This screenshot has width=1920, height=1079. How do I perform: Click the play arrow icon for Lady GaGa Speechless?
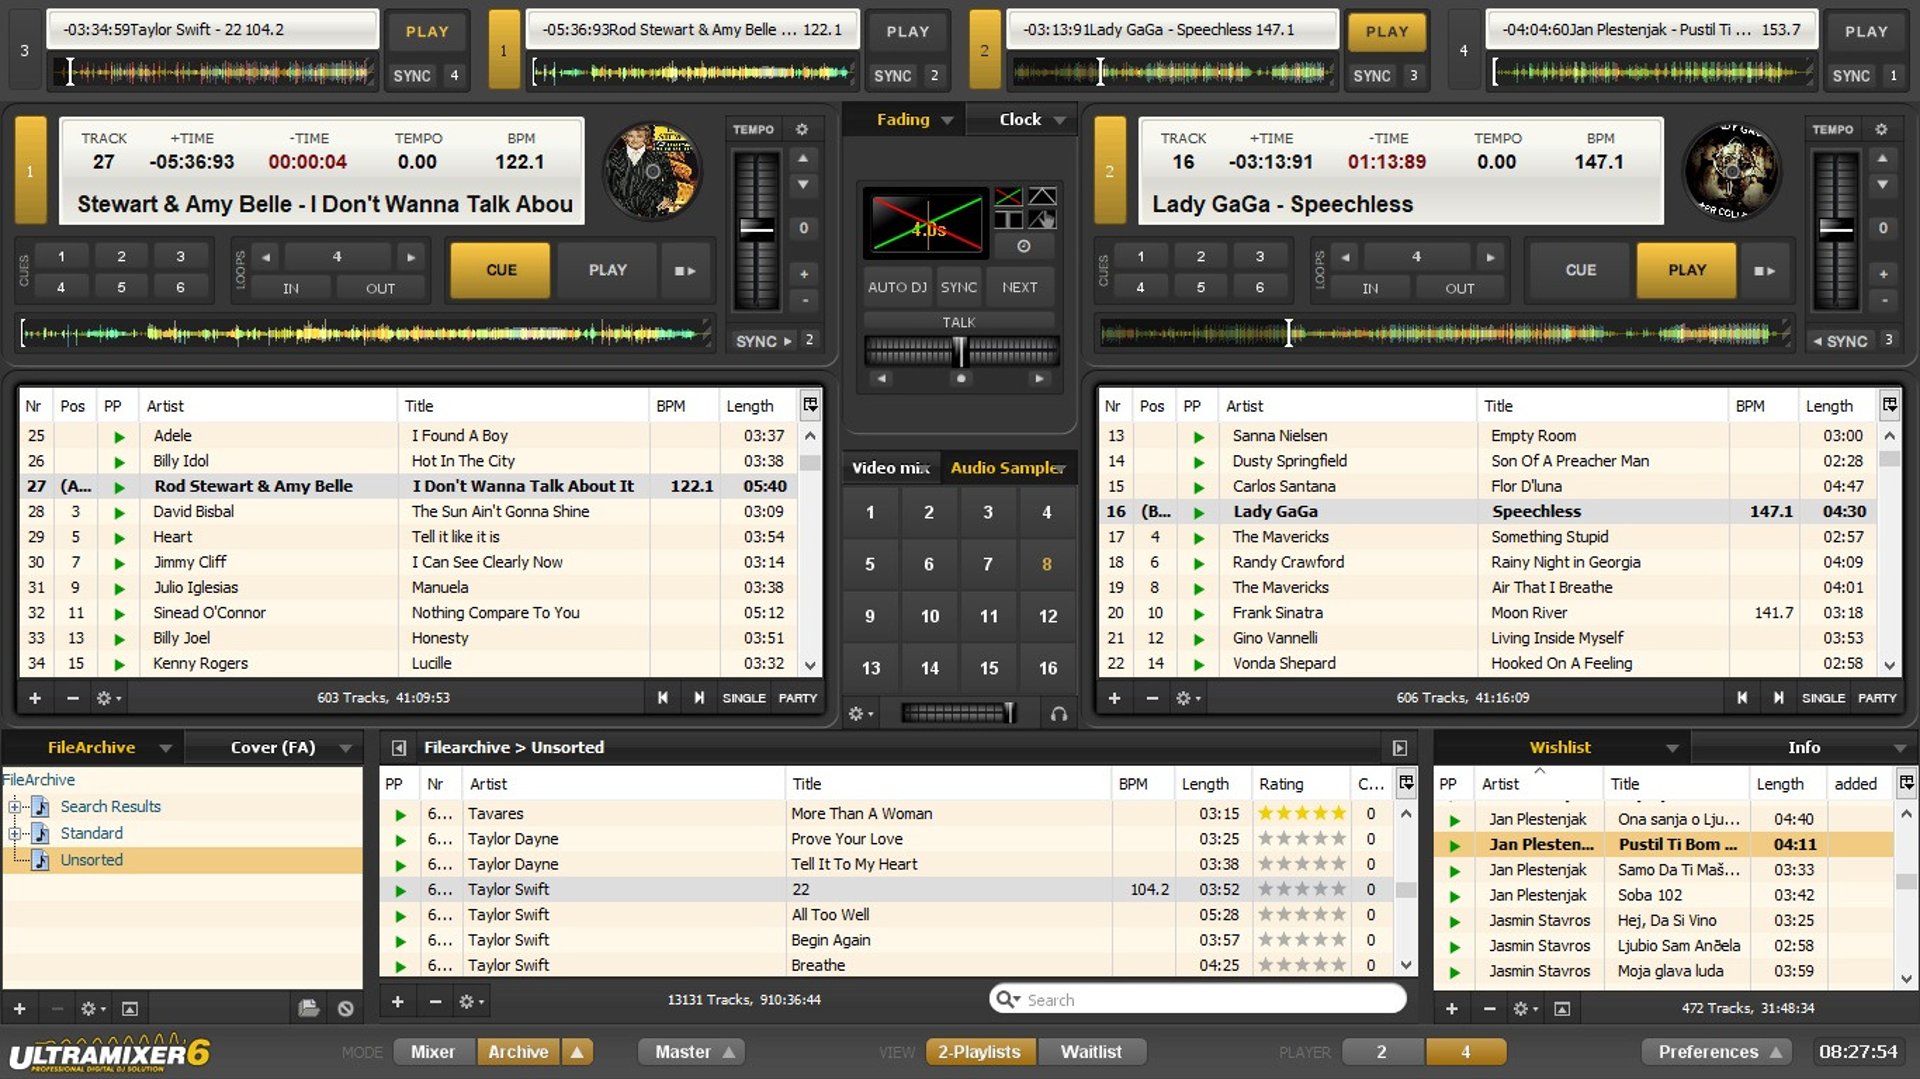click(1198, 512)
